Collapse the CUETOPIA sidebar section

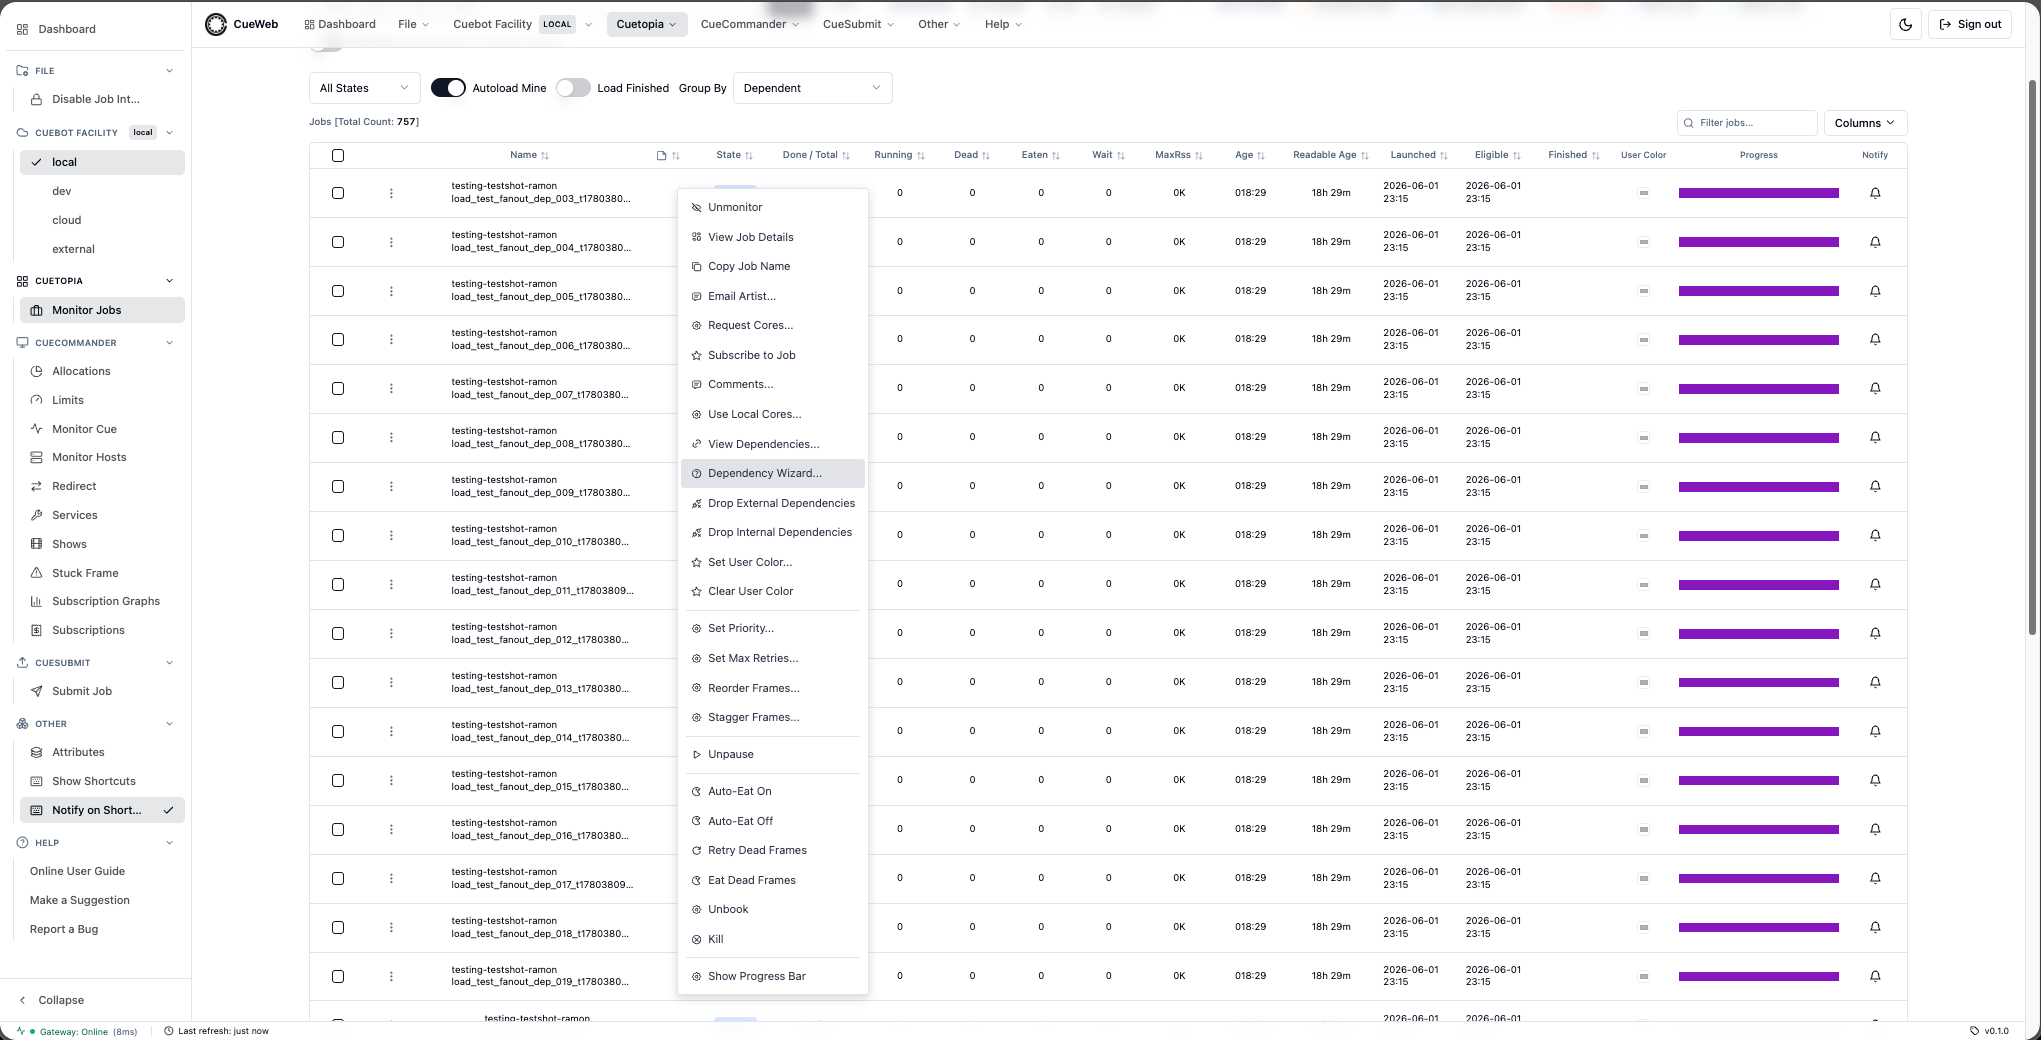(169, 281)
